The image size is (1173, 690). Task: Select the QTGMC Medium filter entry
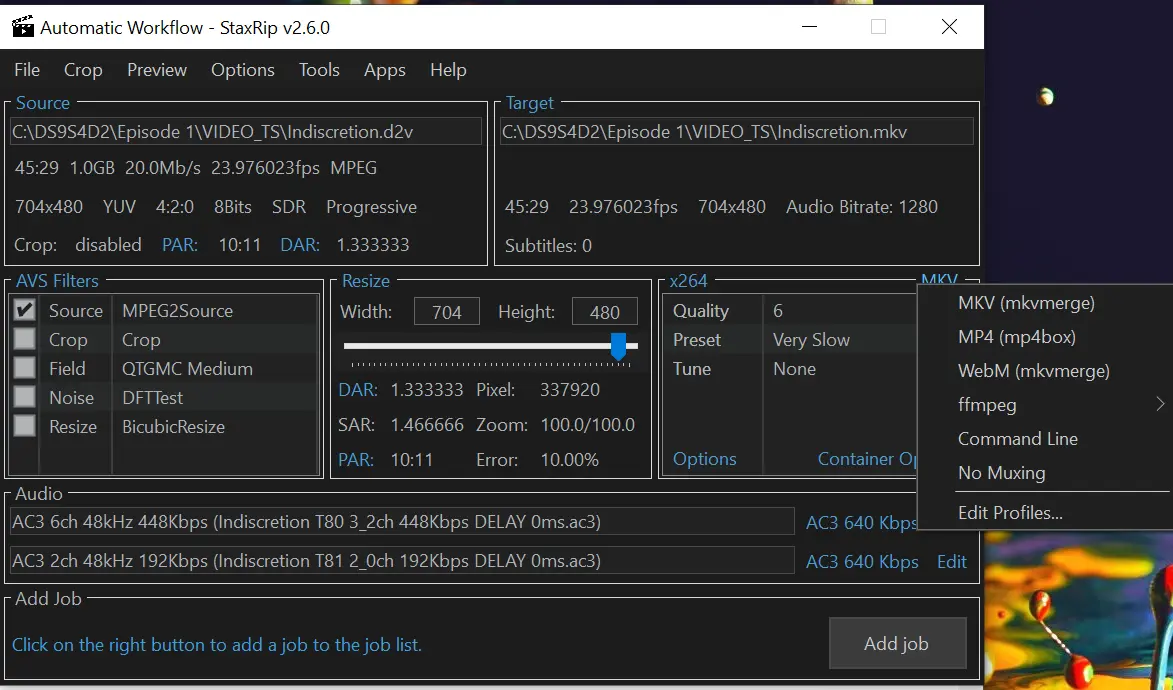point(187,369)
